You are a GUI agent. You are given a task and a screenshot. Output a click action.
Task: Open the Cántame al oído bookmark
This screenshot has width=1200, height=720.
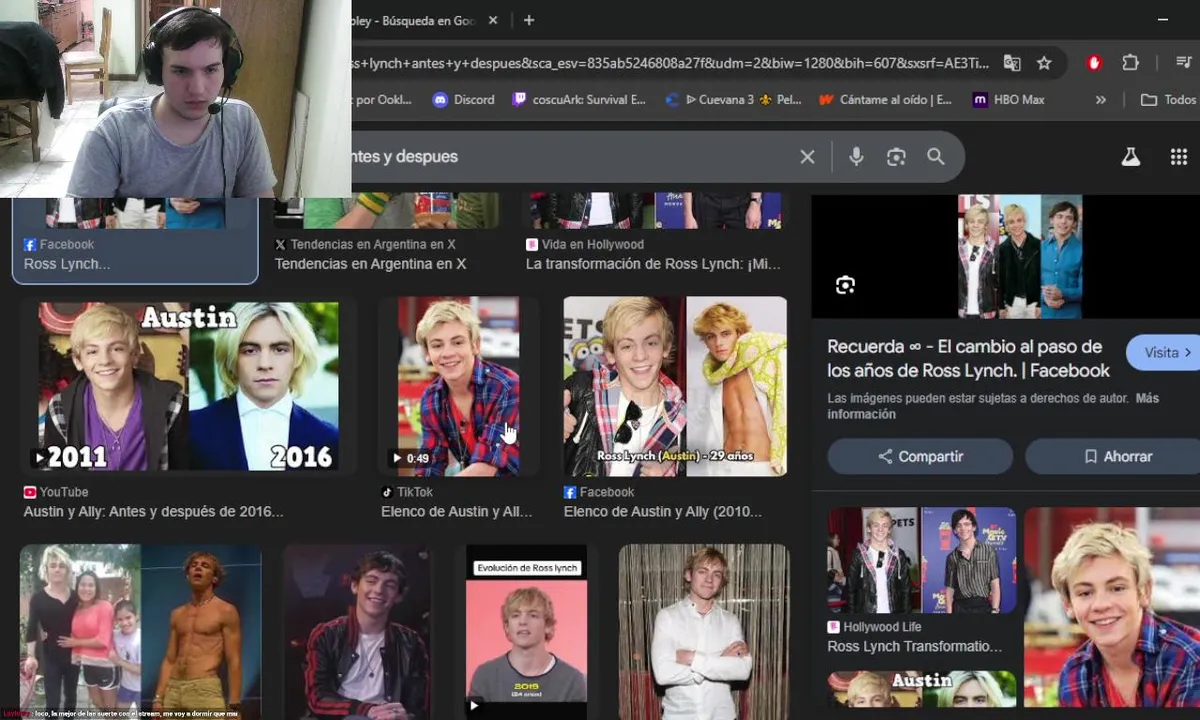(x=885, y=99)
